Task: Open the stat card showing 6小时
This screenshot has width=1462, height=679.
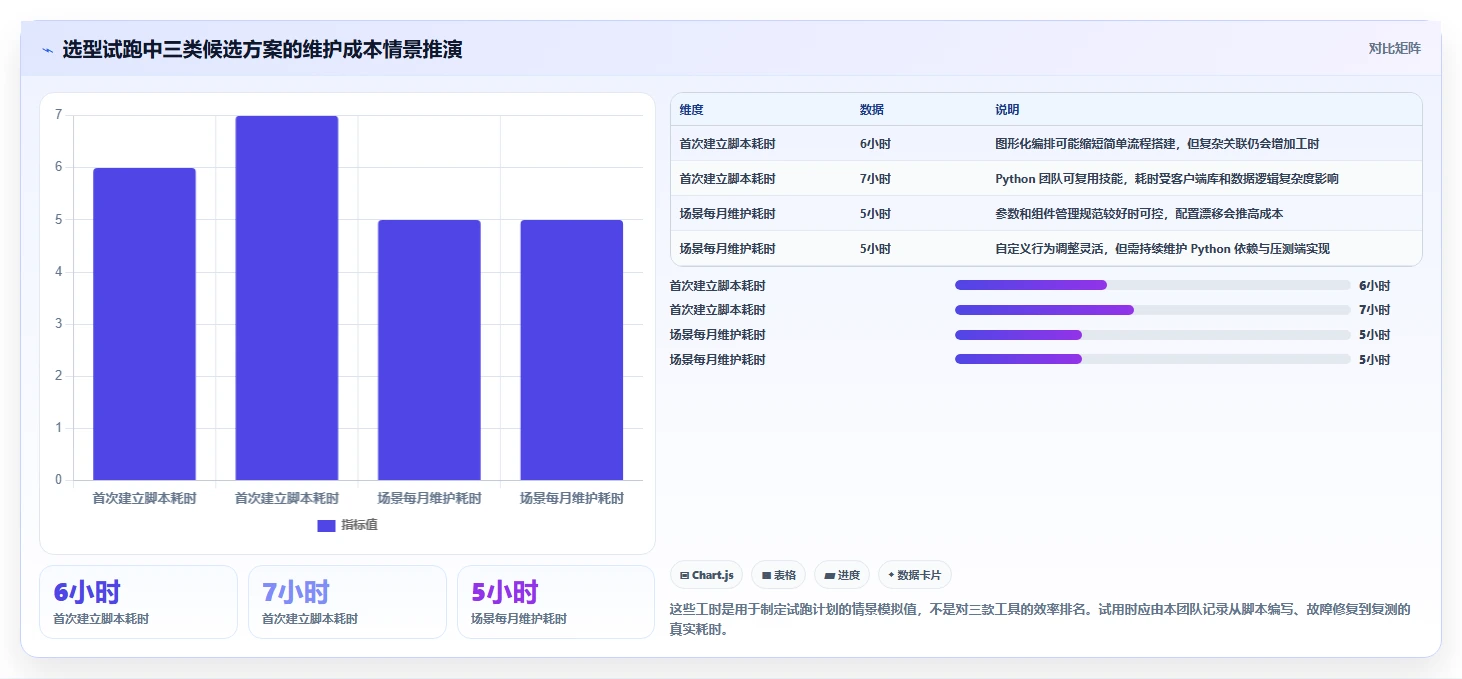Action: (138, 602)
